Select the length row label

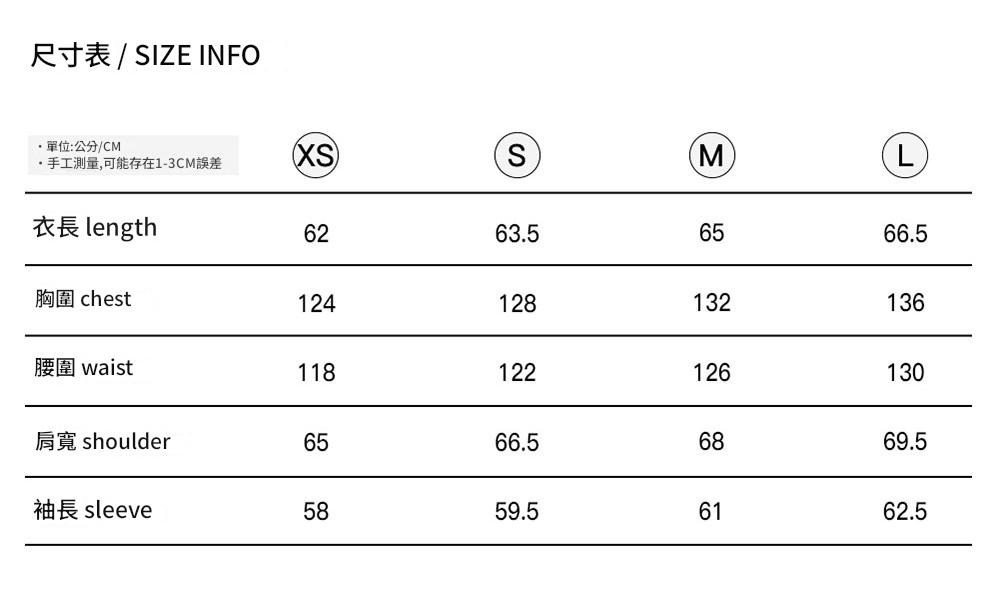click(x=95, y=228)
